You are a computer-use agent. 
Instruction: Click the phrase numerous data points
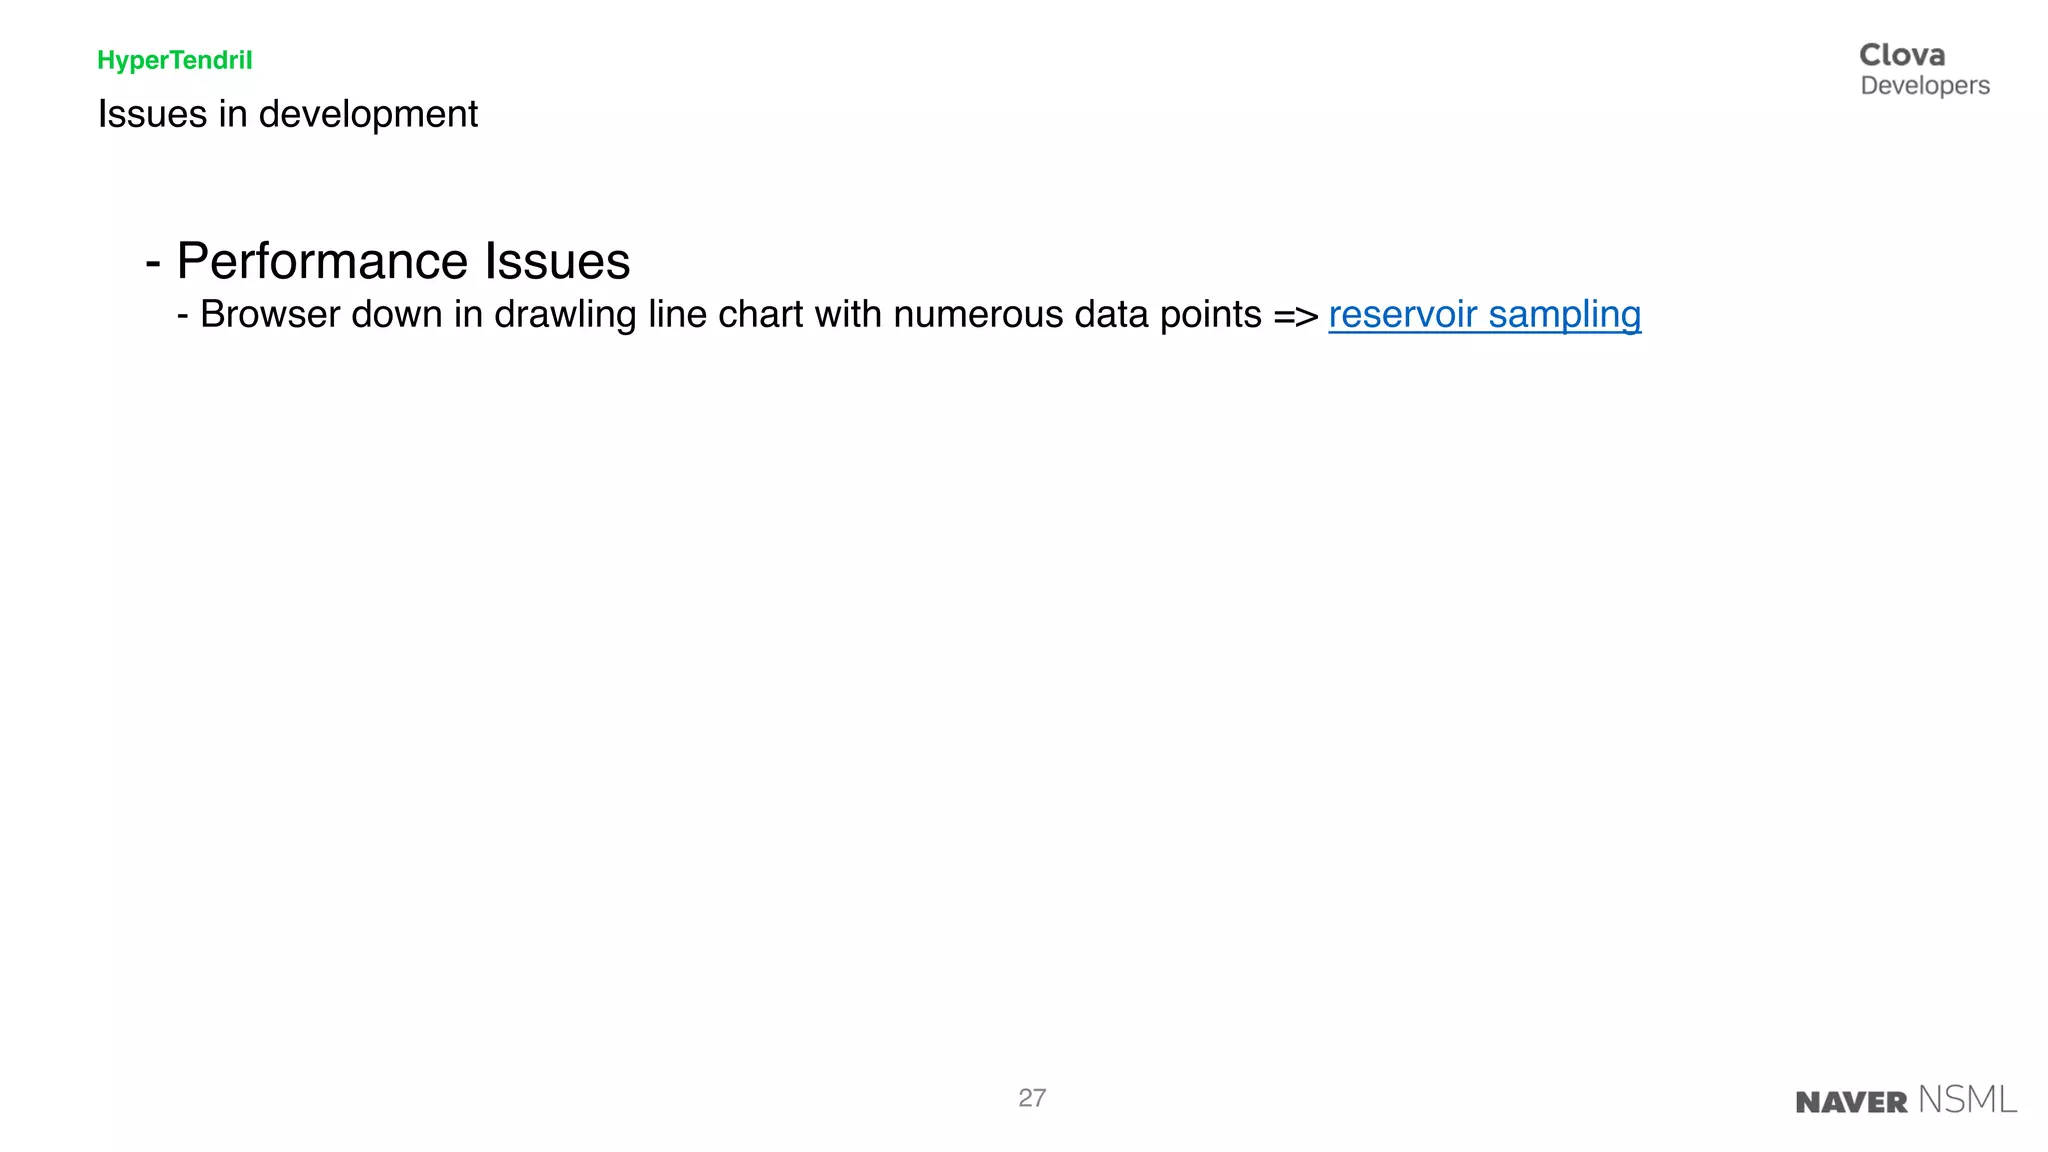click(1078, 315)
